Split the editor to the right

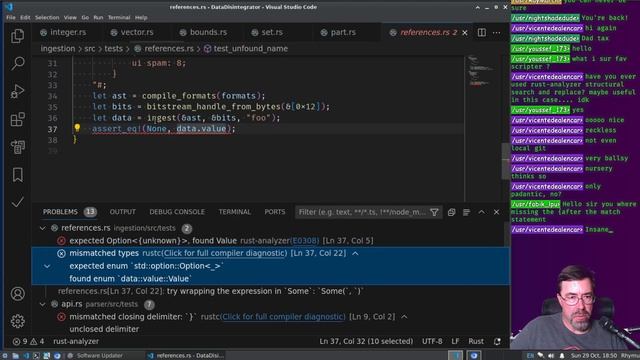point(482,32)
